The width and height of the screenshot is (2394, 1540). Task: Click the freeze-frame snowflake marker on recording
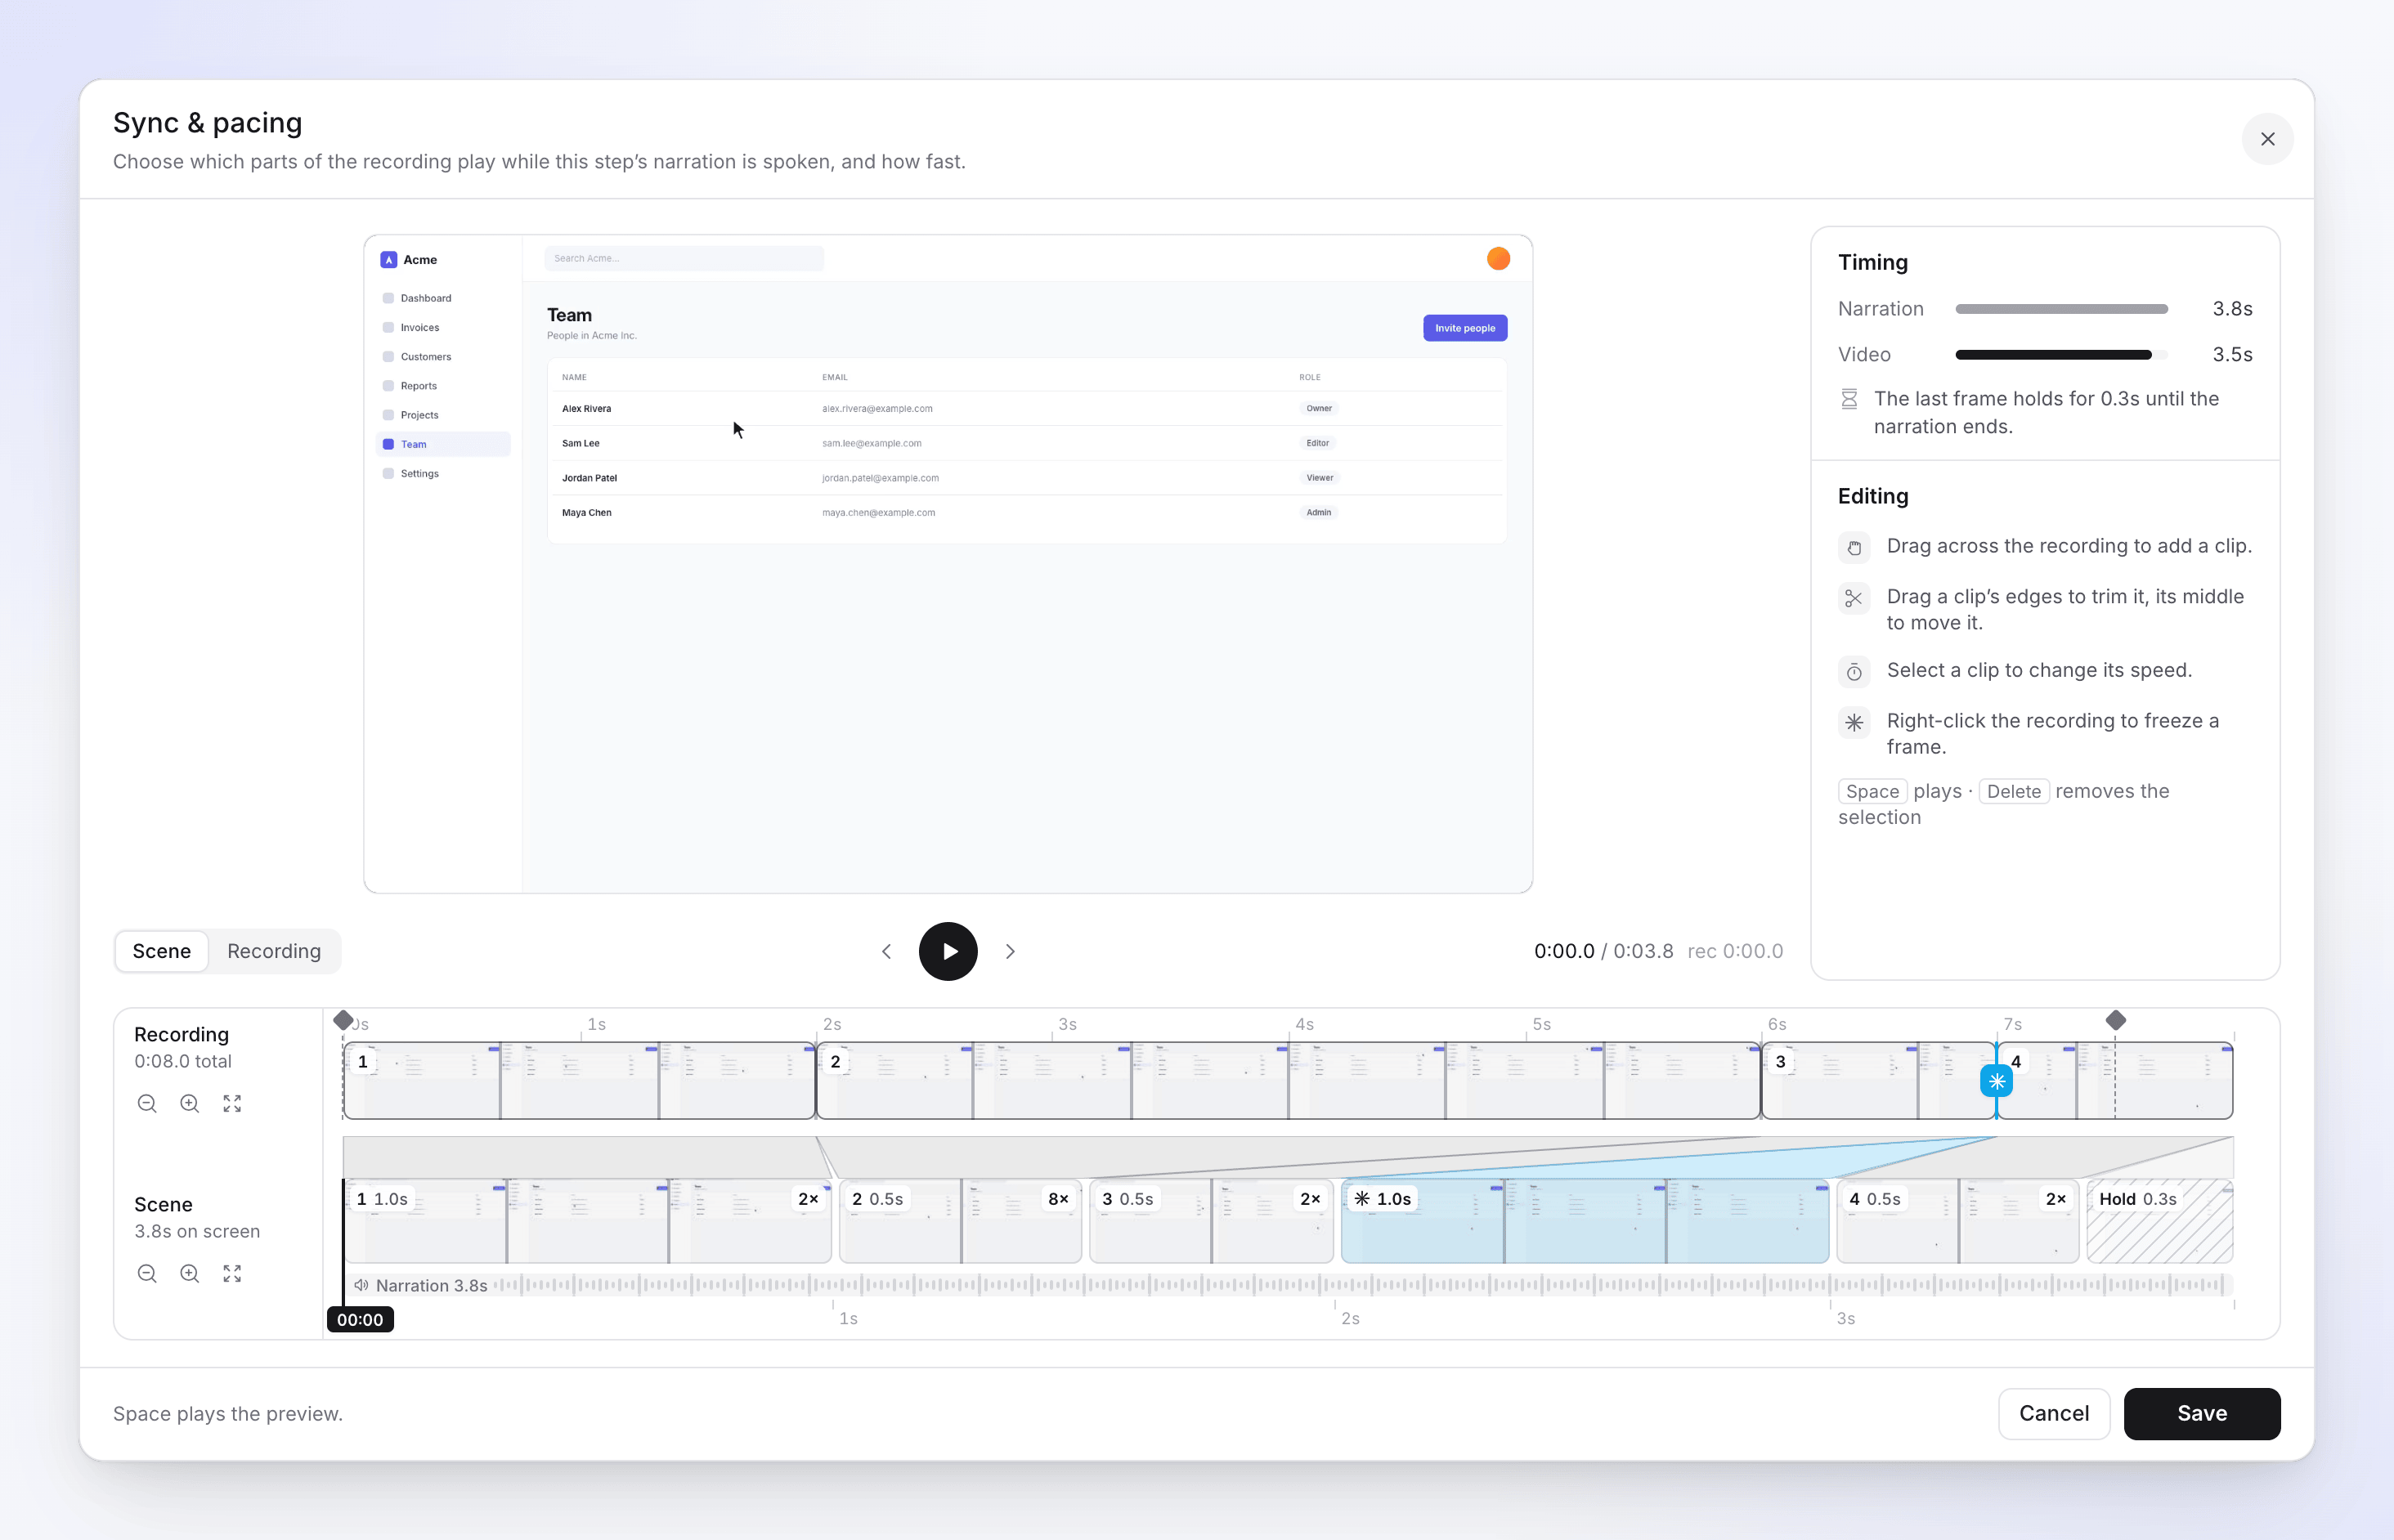1996,1081
